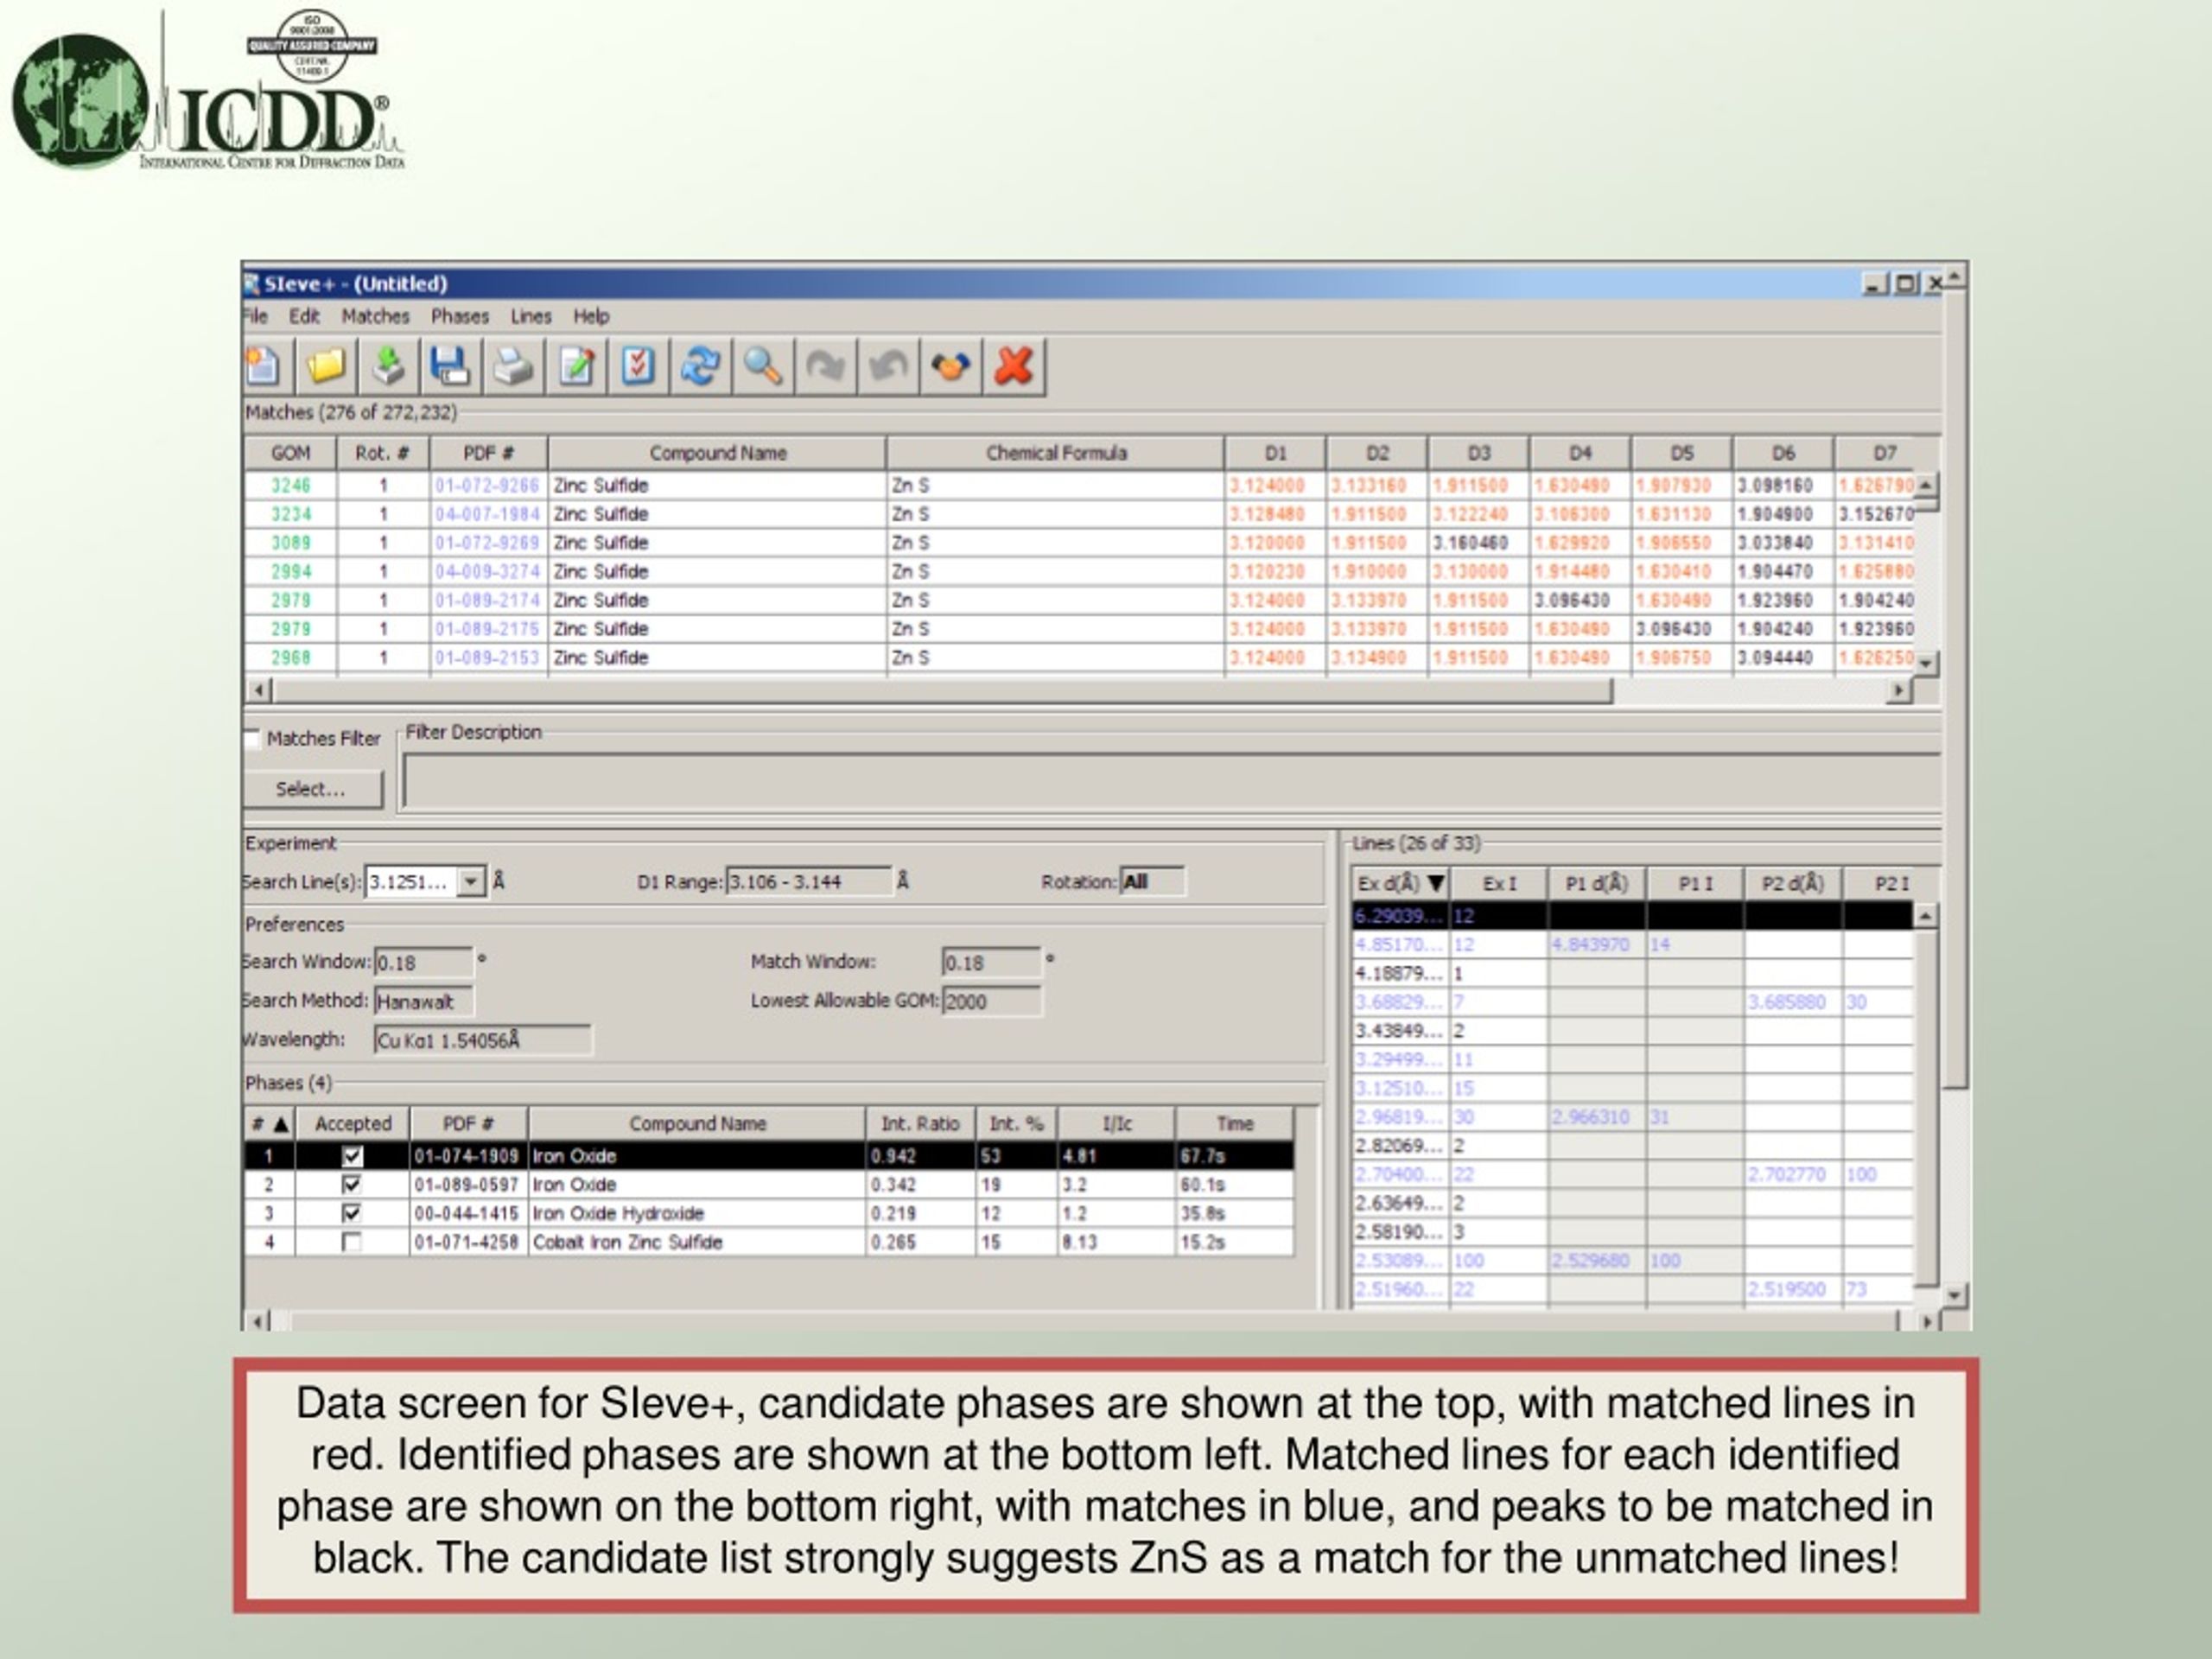
Task: Click the SIeve+ title bar app icon
Action: 252,284
